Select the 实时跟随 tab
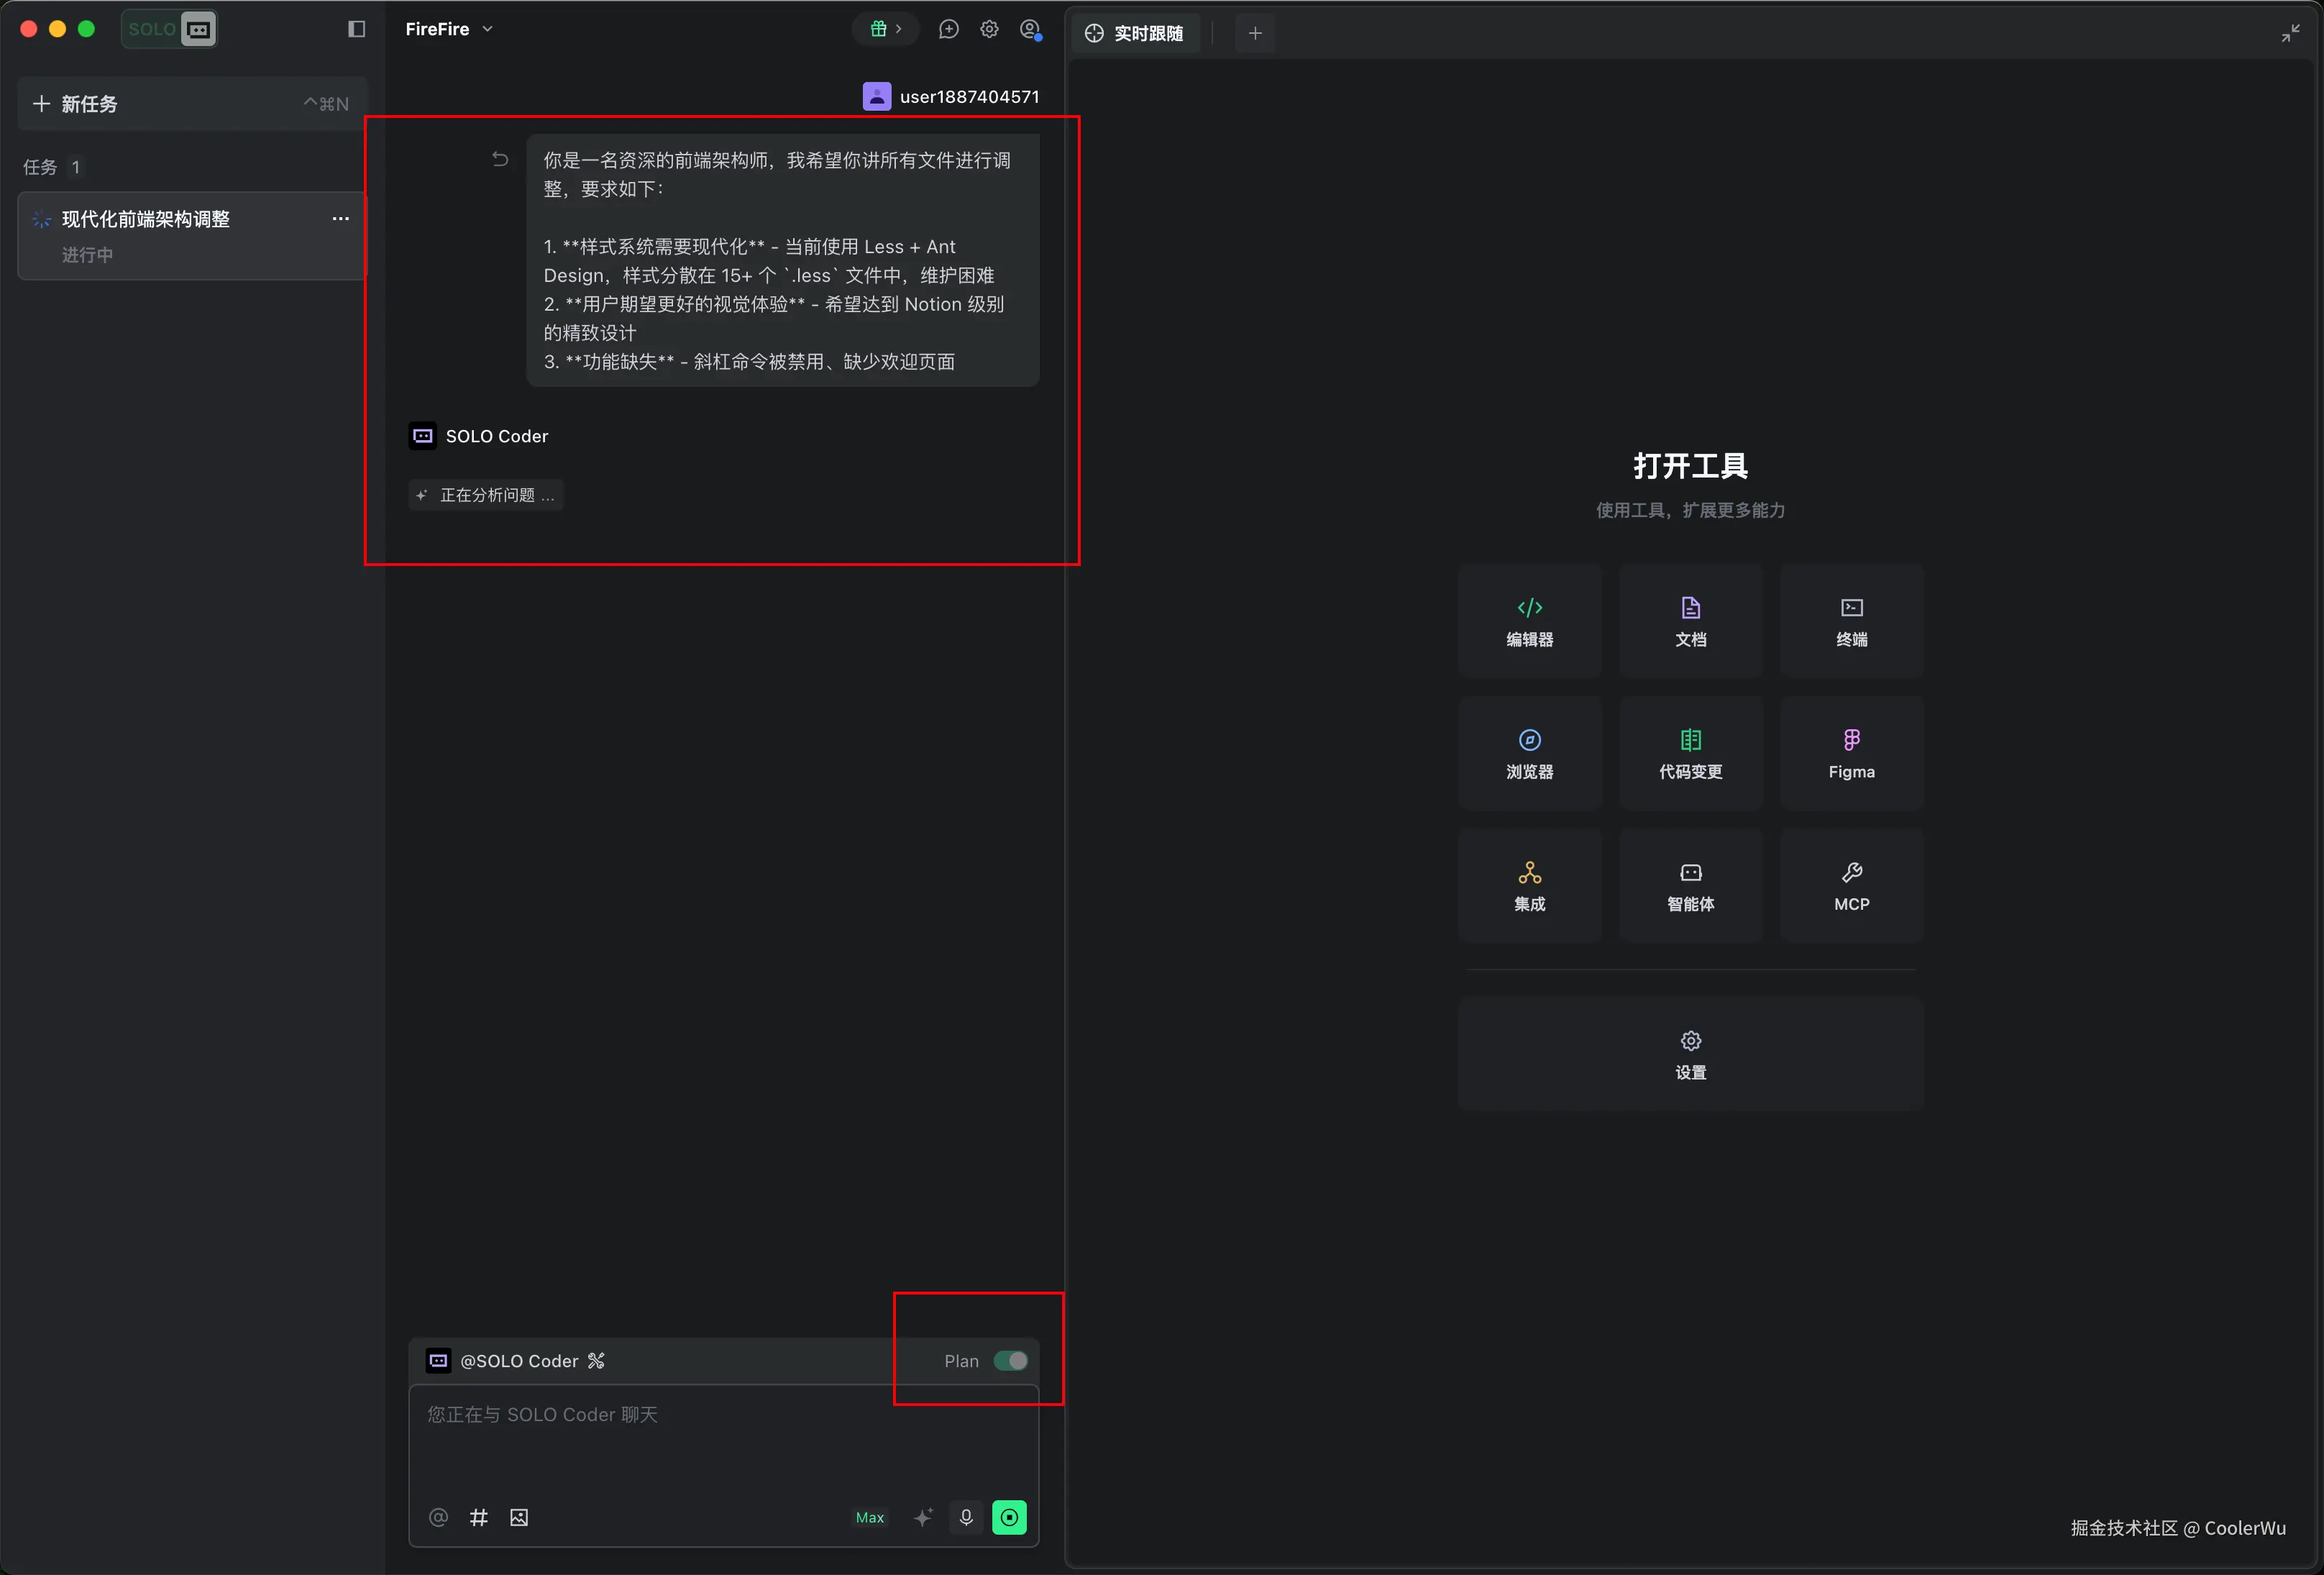Viewport: 2324px width, 1575px height. click(x=1136, y=33)
